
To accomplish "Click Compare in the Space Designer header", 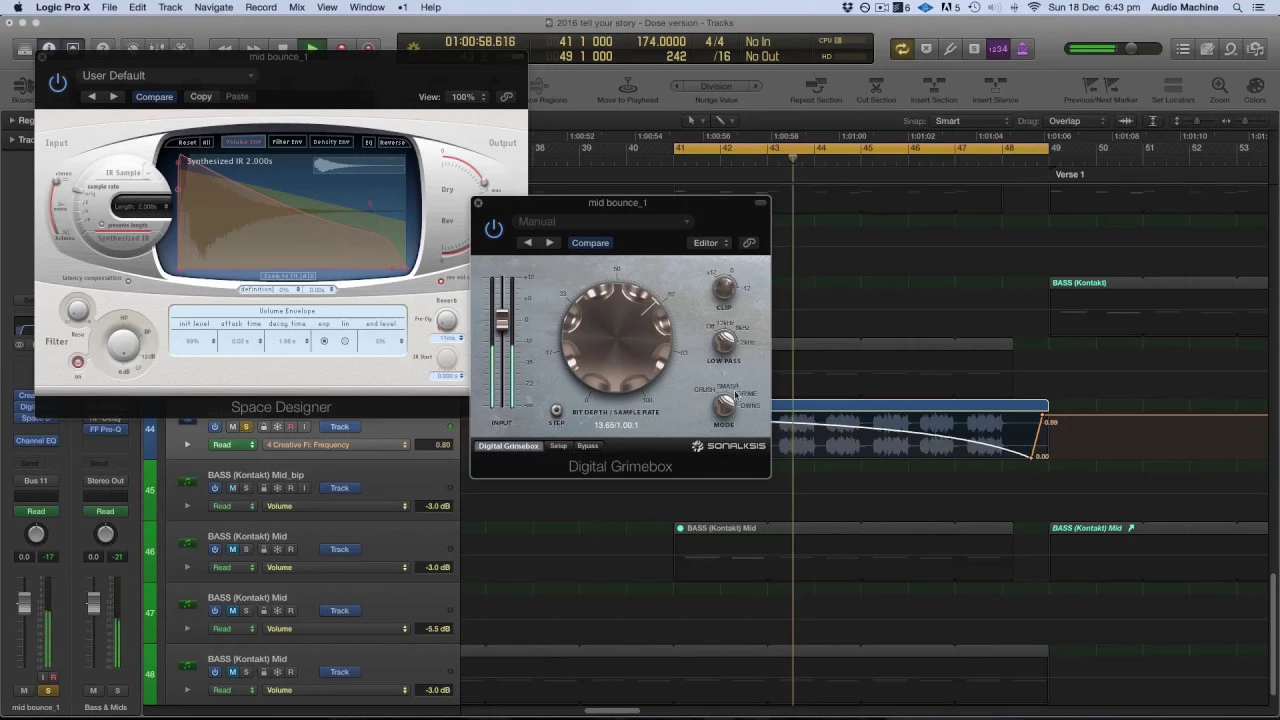I will click(x=154, y=97).
